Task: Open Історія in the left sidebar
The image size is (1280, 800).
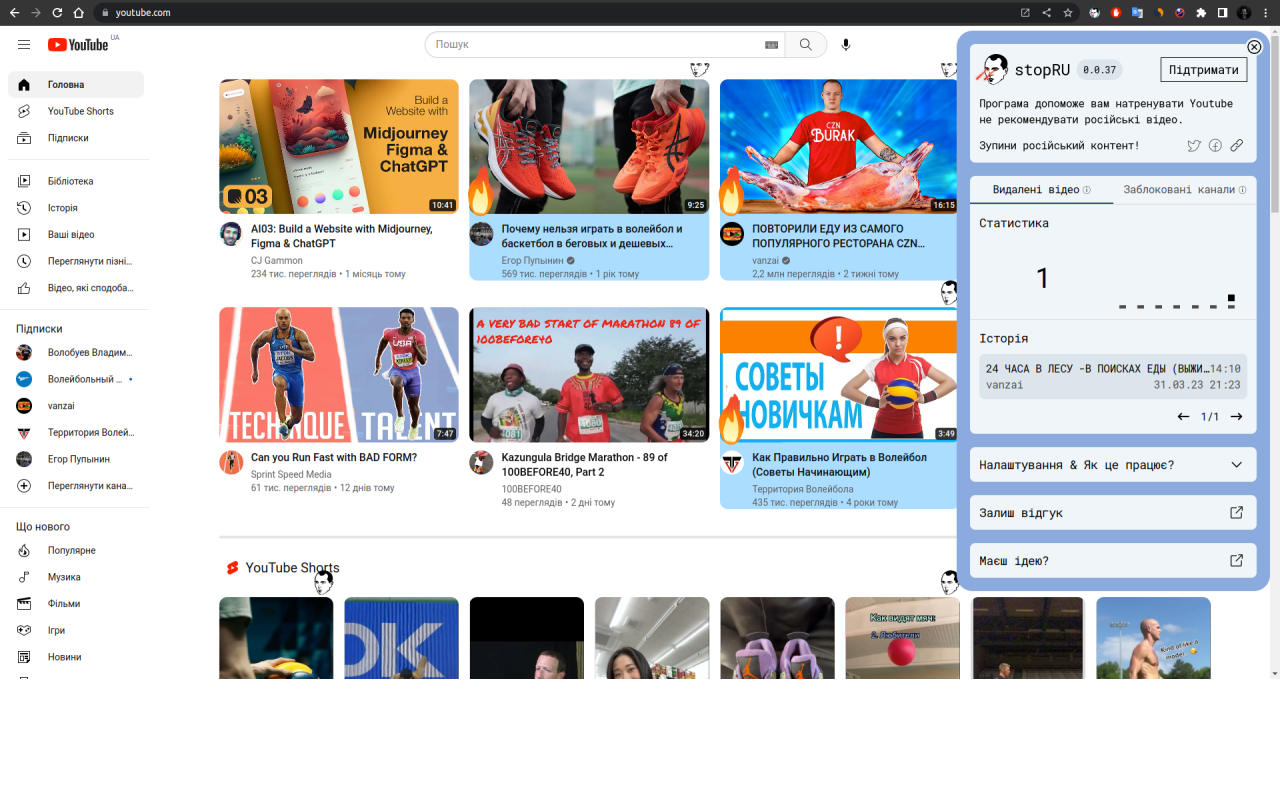Action: tap(62, 208)
